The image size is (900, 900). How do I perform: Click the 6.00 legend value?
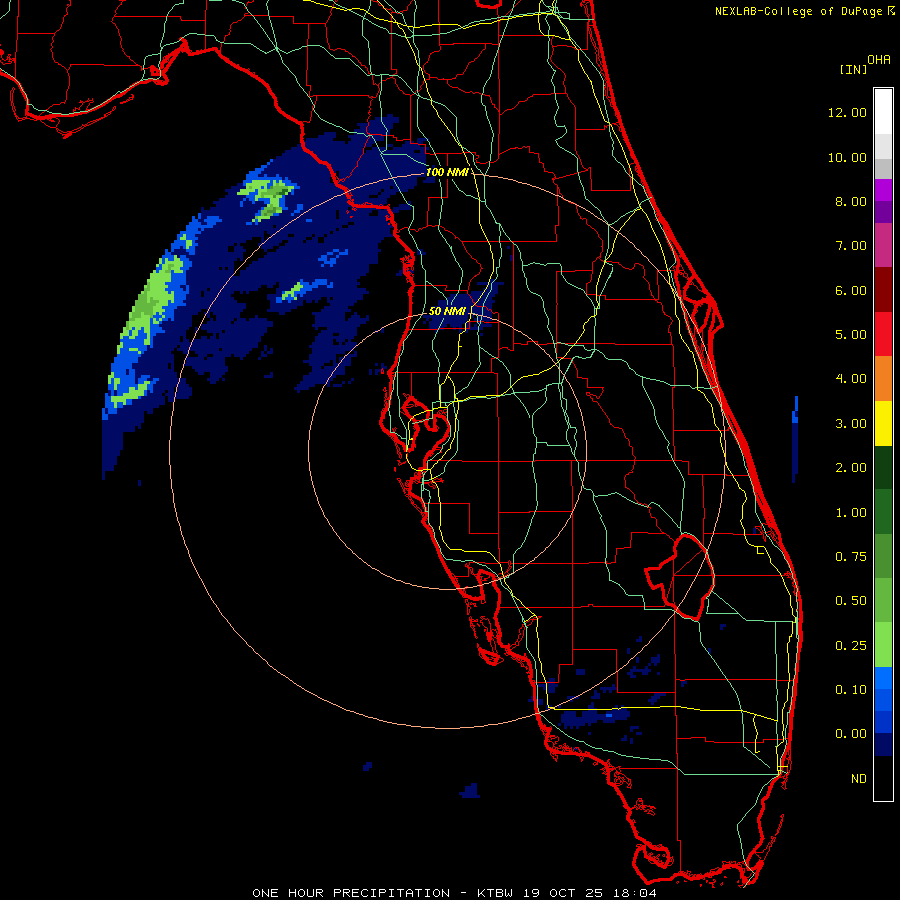[851, 290]
